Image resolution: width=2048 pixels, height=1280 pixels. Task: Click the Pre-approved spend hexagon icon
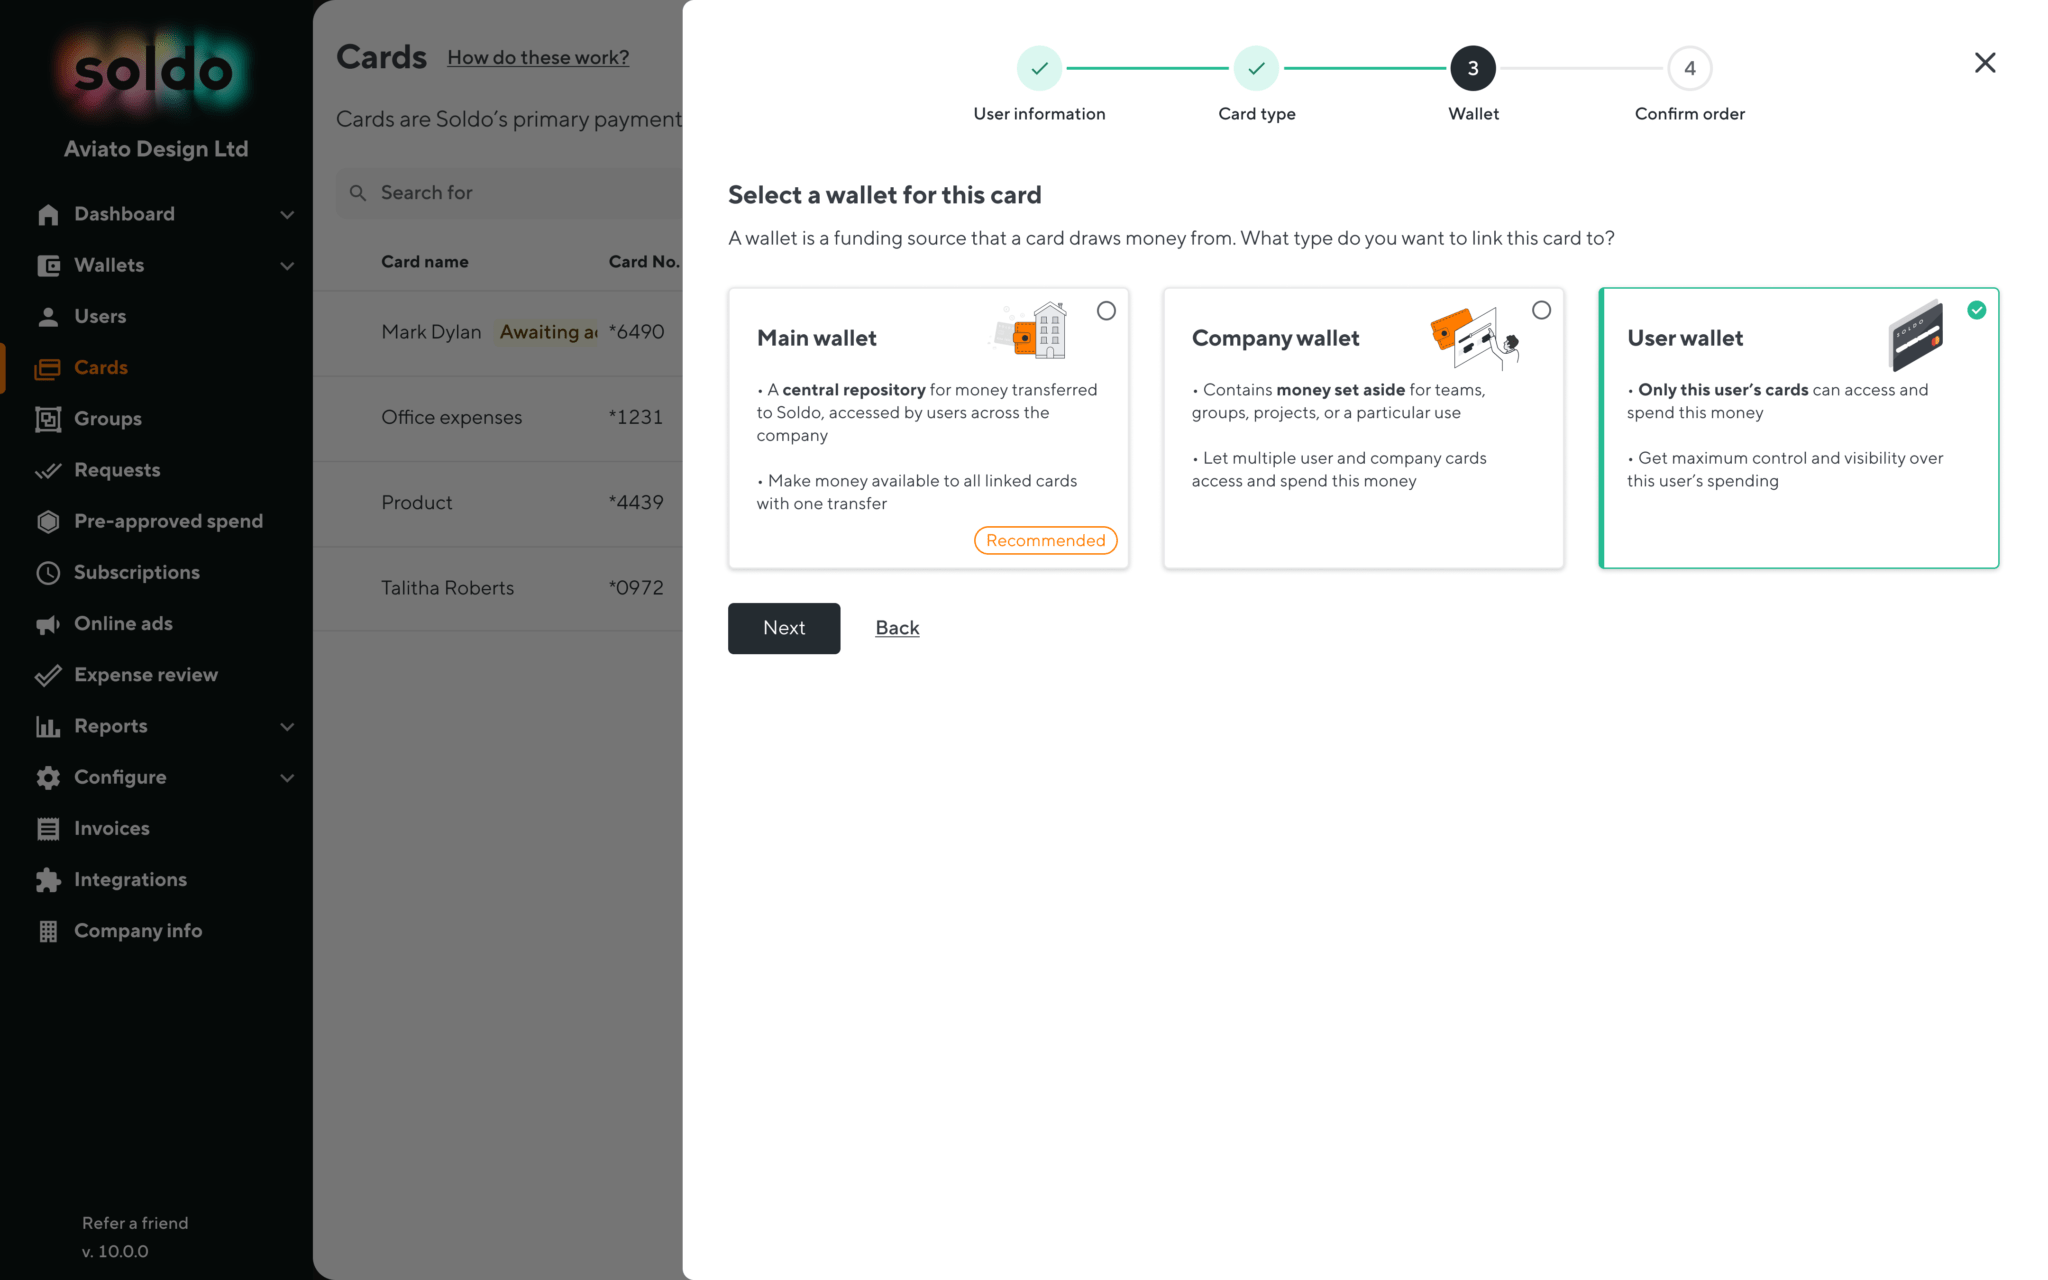(48, 521)
